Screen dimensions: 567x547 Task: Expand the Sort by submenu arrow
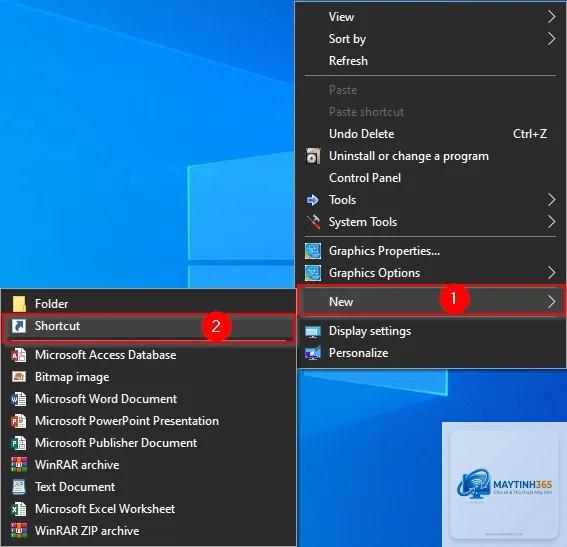point(551,39)
